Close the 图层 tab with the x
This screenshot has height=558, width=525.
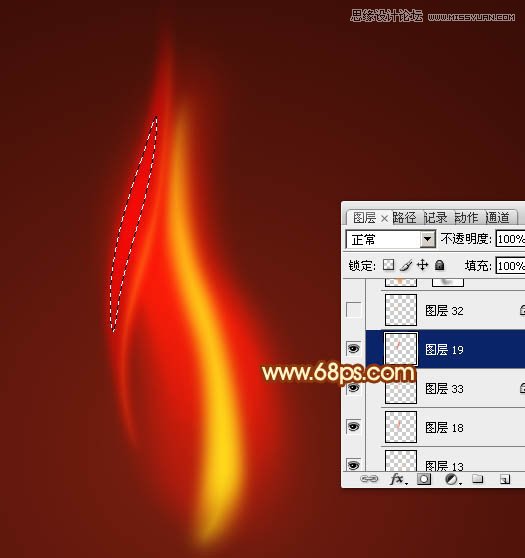pos(384,219)
